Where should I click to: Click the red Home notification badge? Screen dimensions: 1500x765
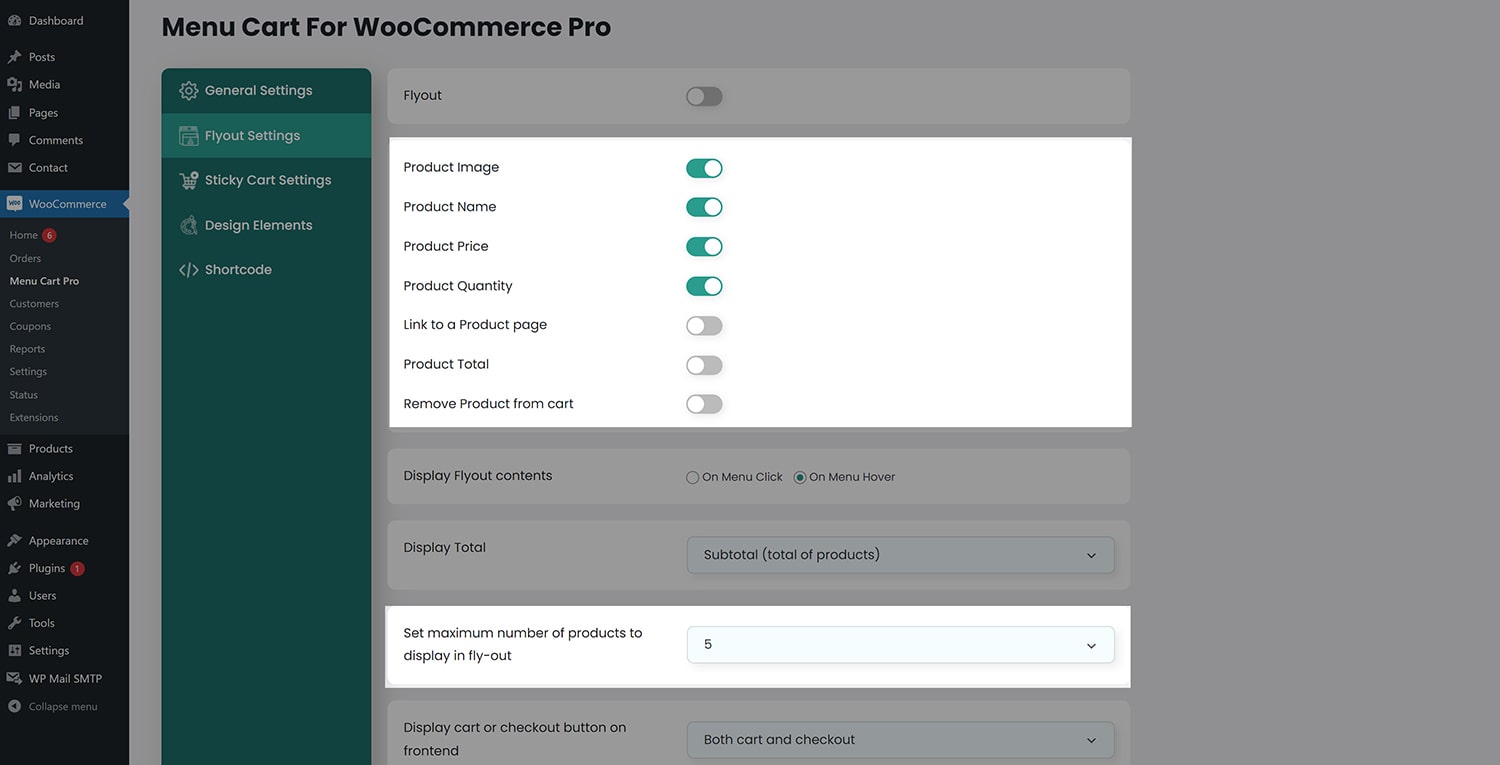49,235
